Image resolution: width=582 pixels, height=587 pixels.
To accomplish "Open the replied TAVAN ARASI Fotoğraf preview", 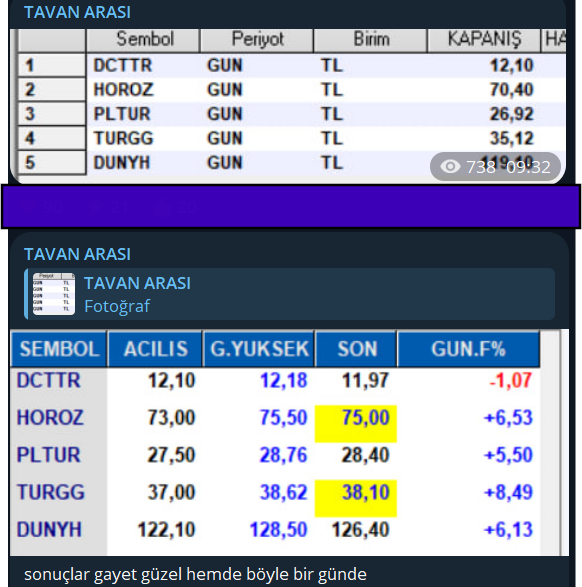I will (289, 294).
